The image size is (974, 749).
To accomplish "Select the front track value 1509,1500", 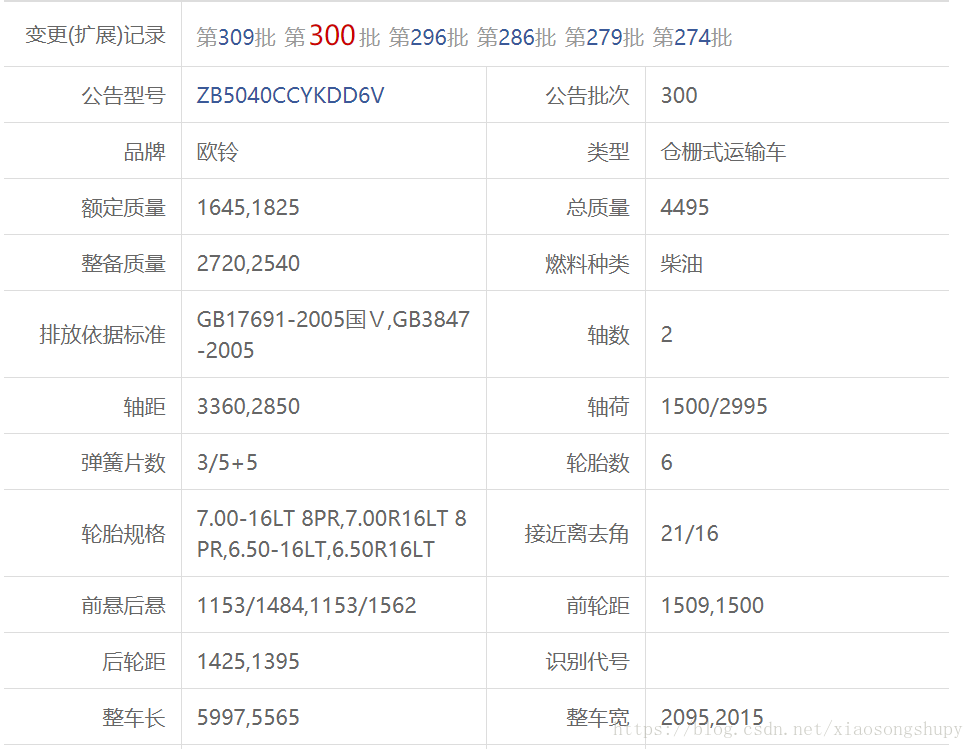I will tap(712, 606).
